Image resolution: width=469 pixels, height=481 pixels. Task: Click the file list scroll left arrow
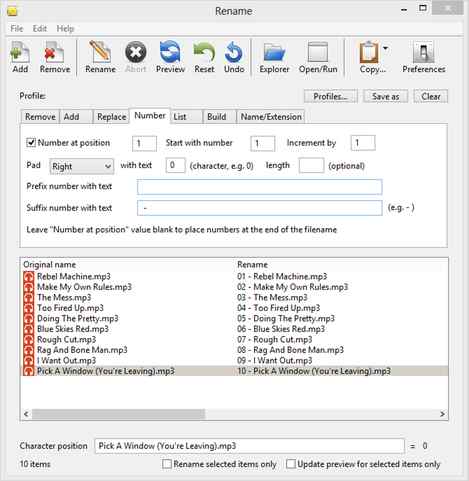(26, 414)
